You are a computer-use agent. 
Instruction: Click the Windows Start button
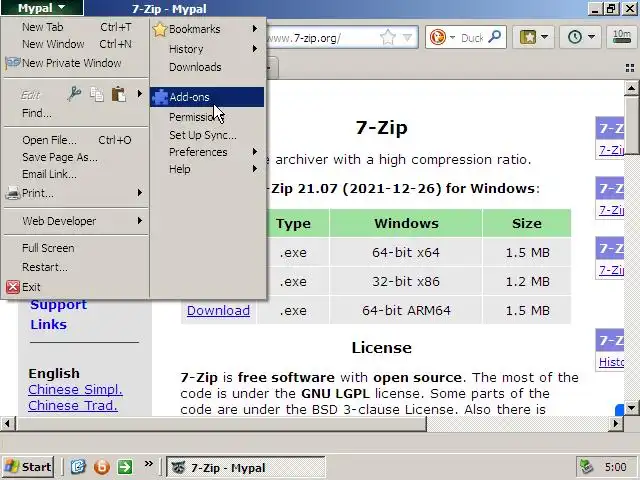28,467
